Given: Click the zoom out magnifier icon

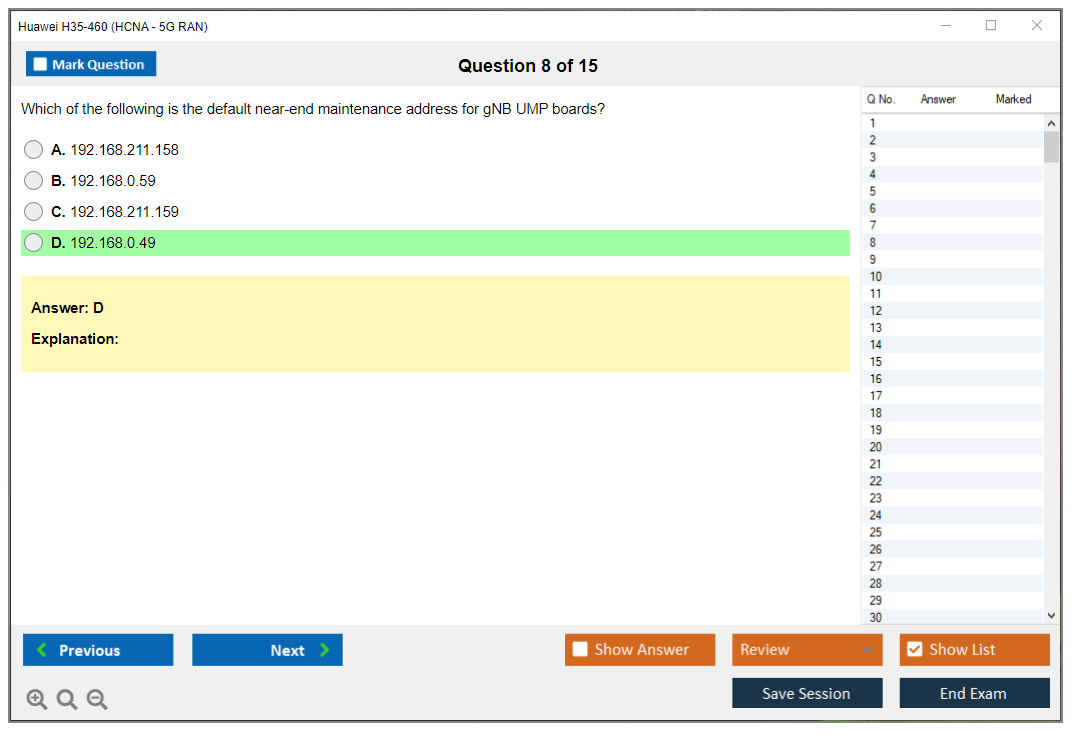Looking at the screenshot, I should [97, 700].
